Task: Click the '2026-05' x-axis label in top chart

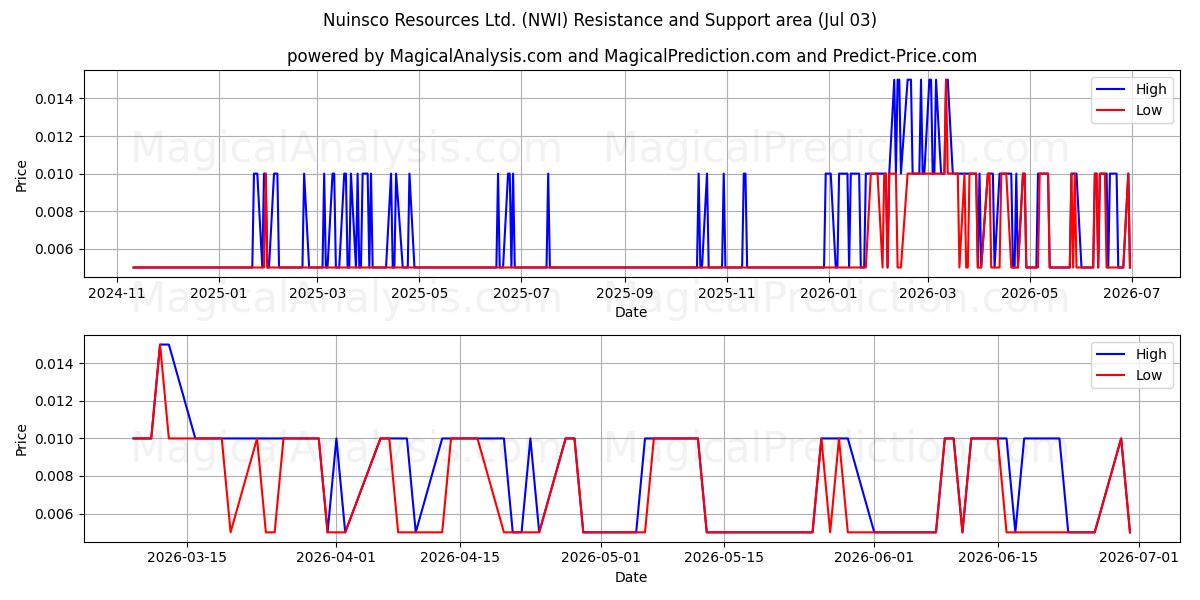Action: [x=1029, y=294]
